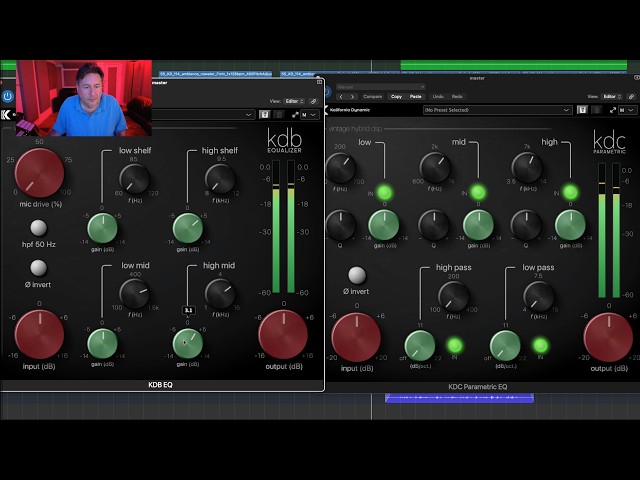Click Undo in the KDC window
The height and width of the screenshot is (480, 640).
pyautogui.click(x=438, y=97)
